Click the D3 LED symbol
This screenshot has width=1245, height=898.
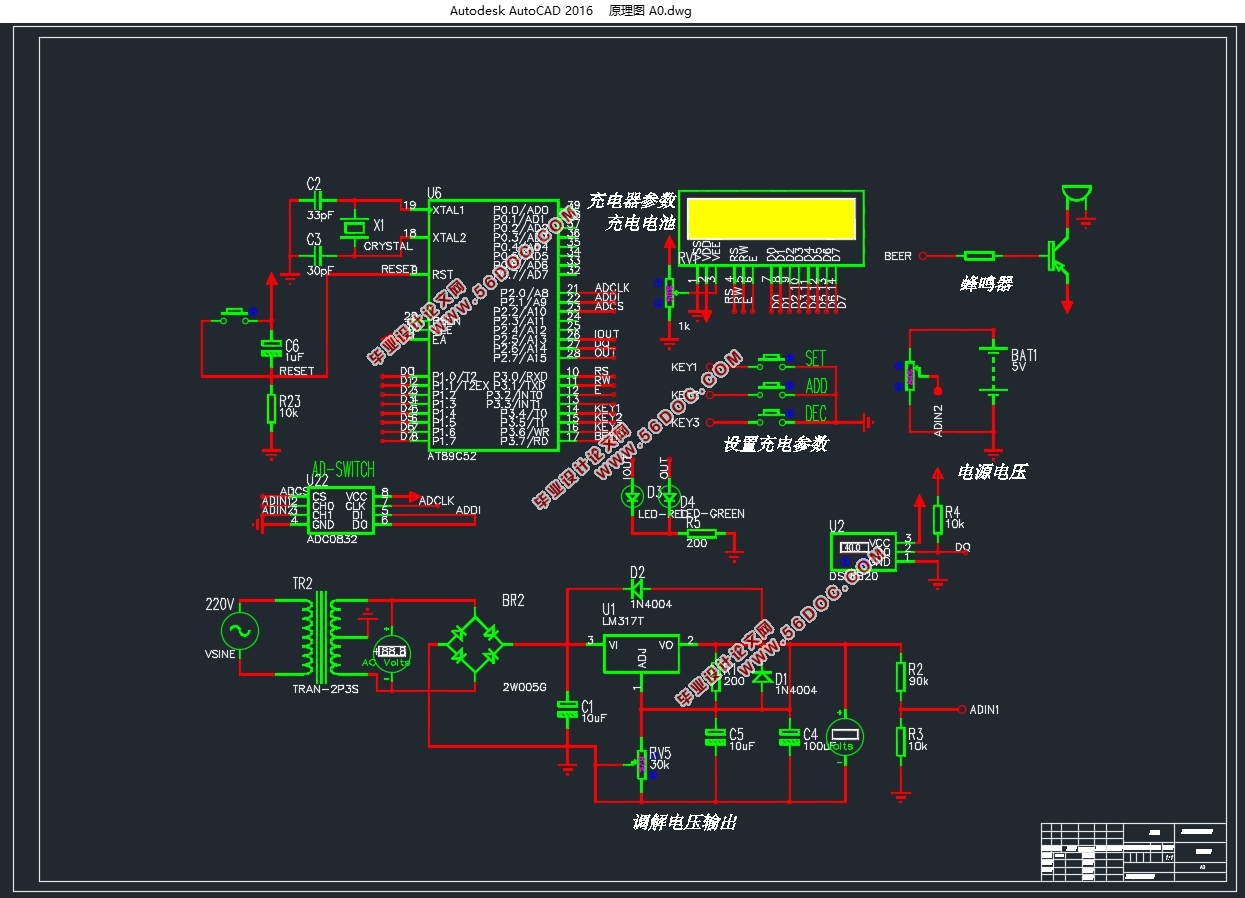point(630,496)
